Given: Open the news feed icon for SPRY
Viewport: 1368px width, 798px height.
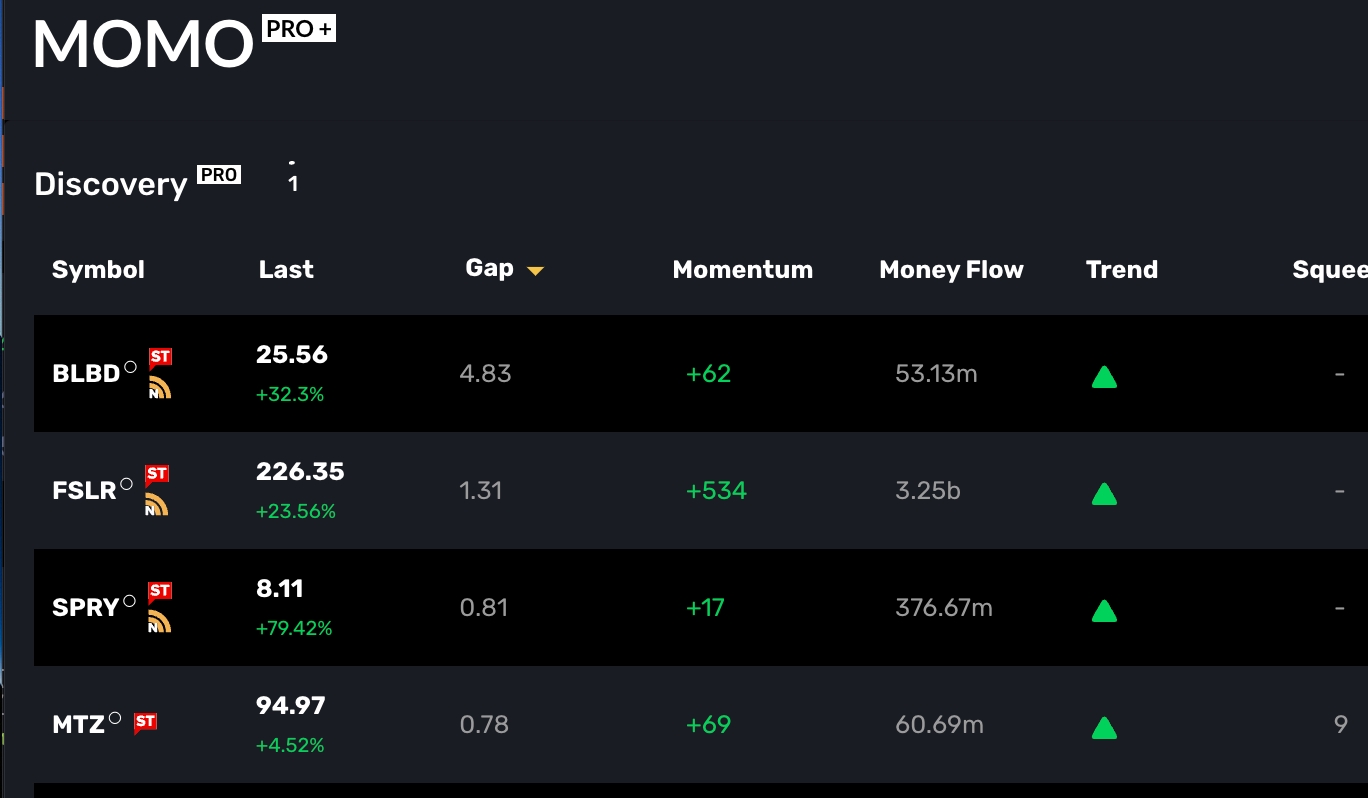Looking at the screenshot, I should pos(160,621).
